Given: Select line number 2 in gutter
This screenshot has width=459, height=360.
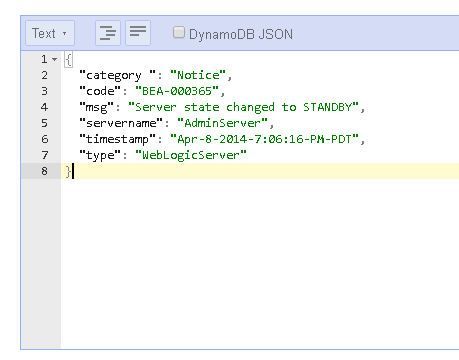Looking at the screenshot, I should 44,75.
